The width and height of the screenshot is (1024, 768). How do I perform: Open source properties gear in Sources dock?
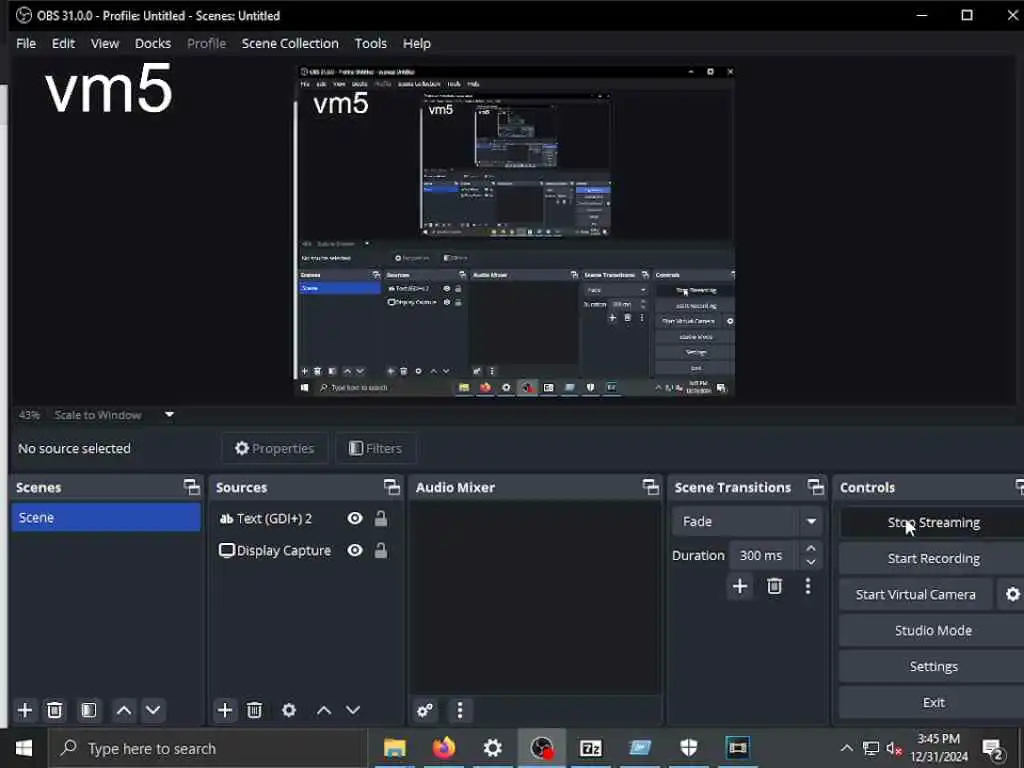(289, 710)
